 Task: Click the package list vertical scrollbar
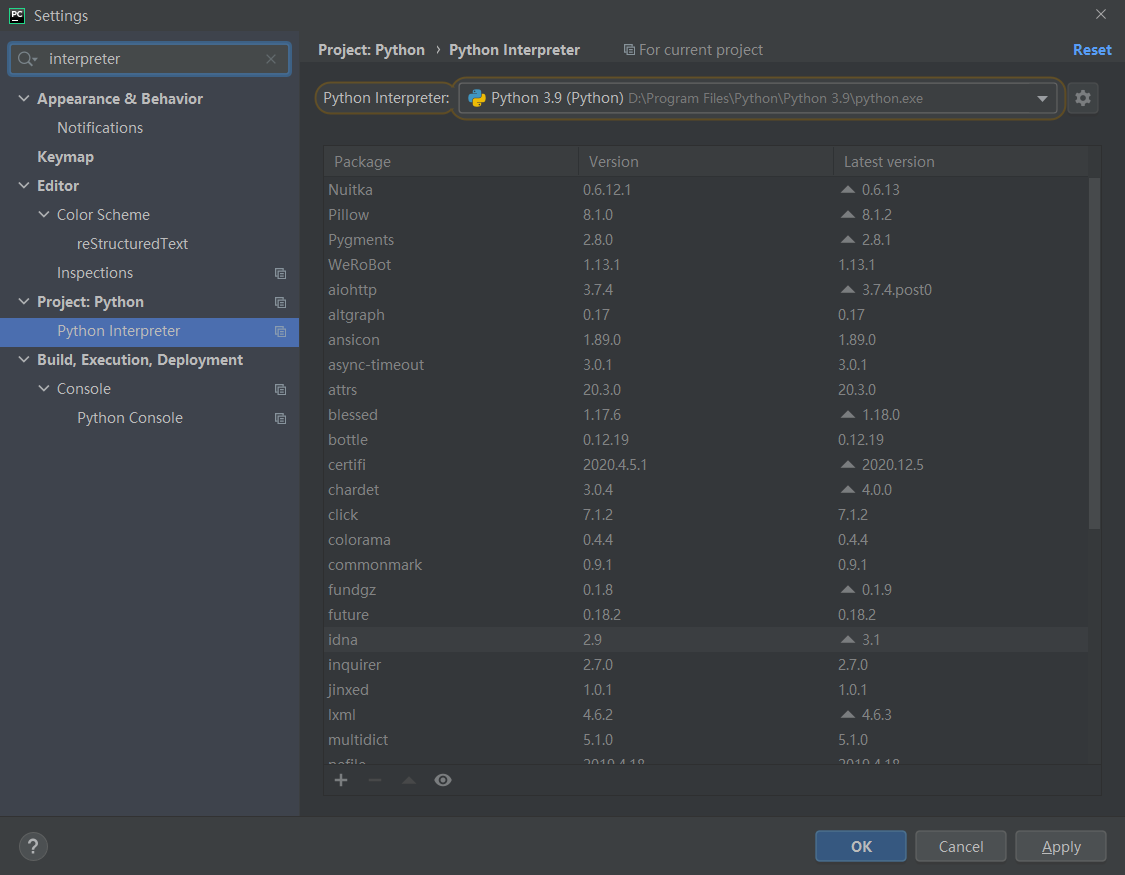click(1094, 350)
